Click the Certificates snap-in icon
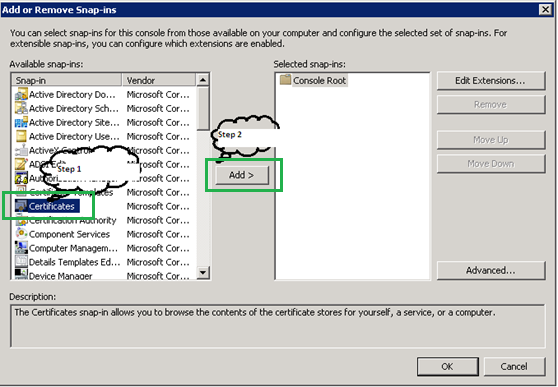The image size is (558, 387). (21, 206)
